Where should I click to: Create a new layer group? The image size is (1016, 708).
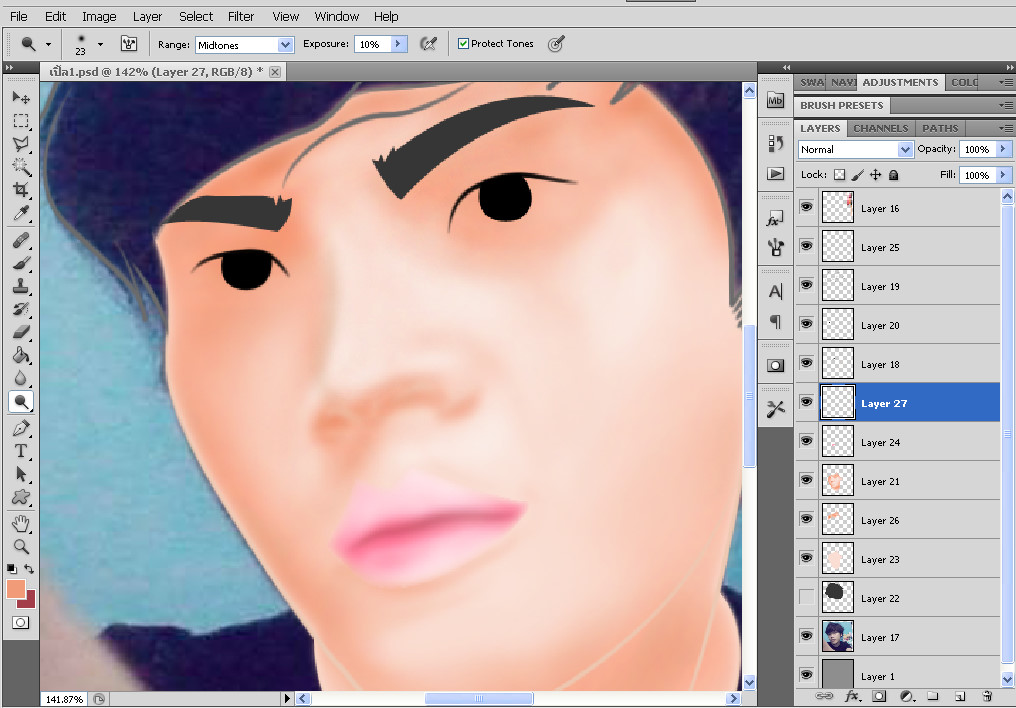[x=932, y=696]
